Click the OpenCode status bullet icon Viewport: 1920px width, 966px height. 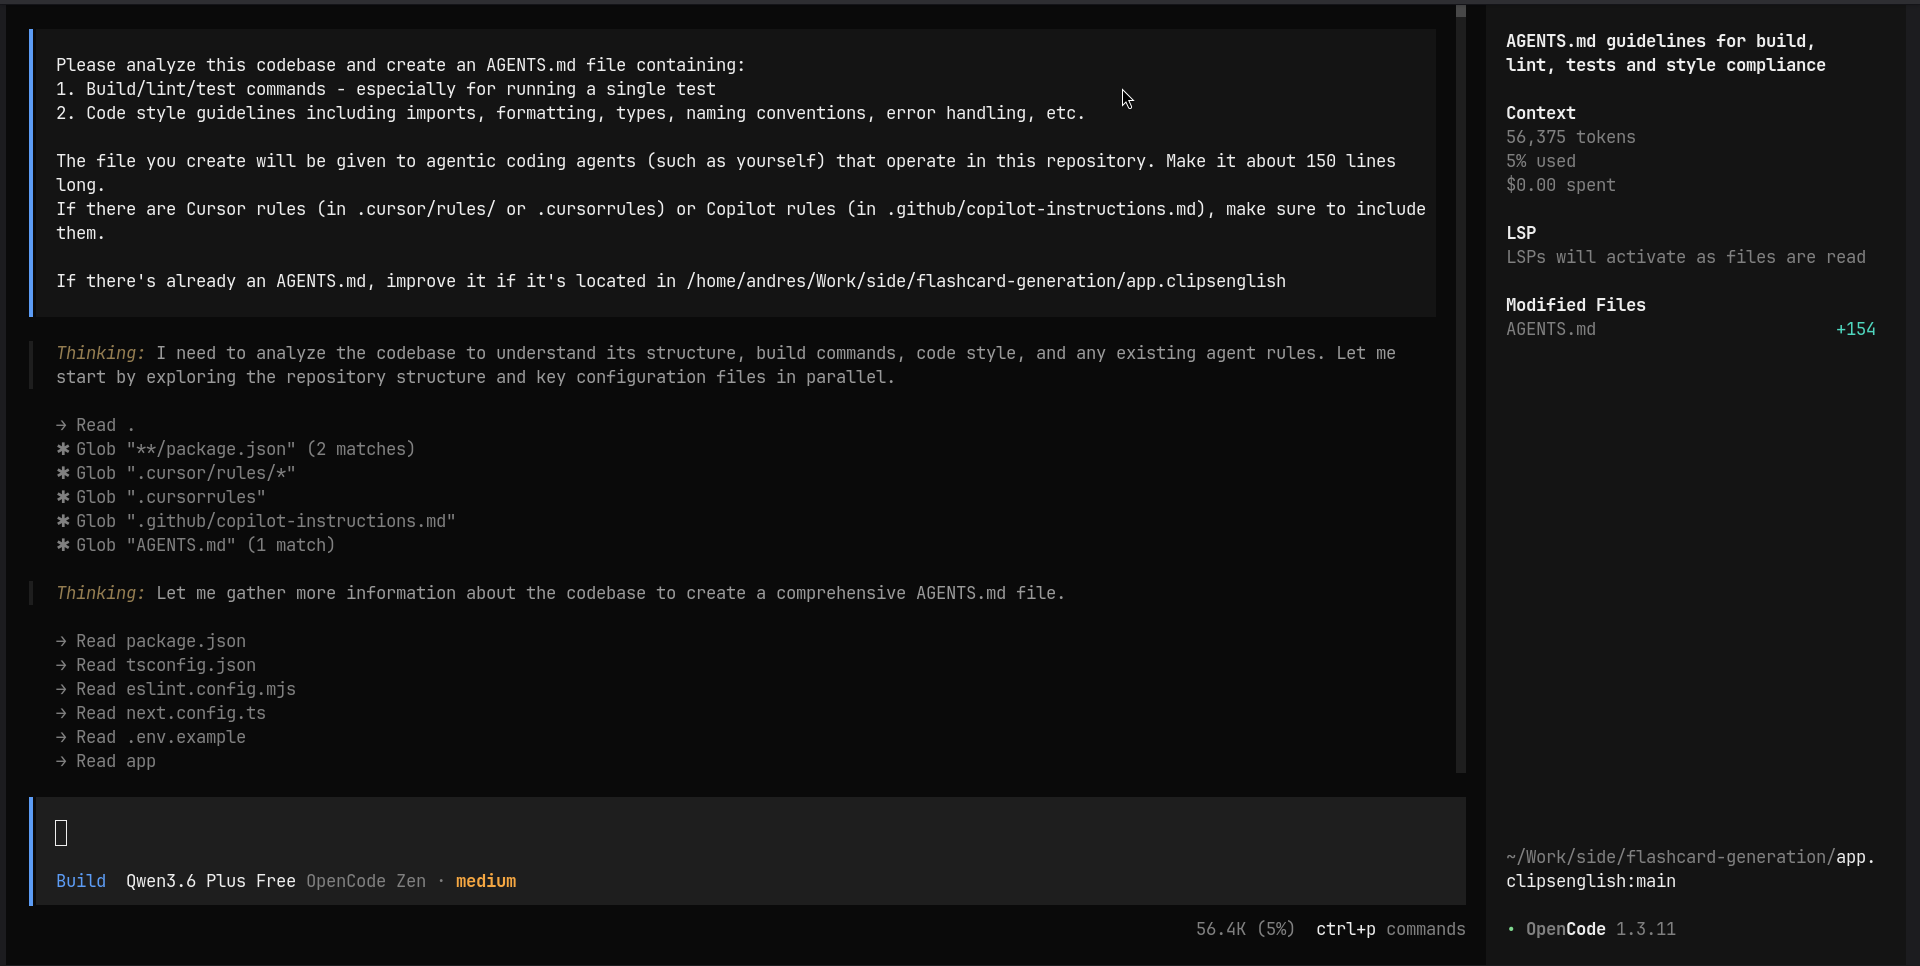click(1513, 929)
